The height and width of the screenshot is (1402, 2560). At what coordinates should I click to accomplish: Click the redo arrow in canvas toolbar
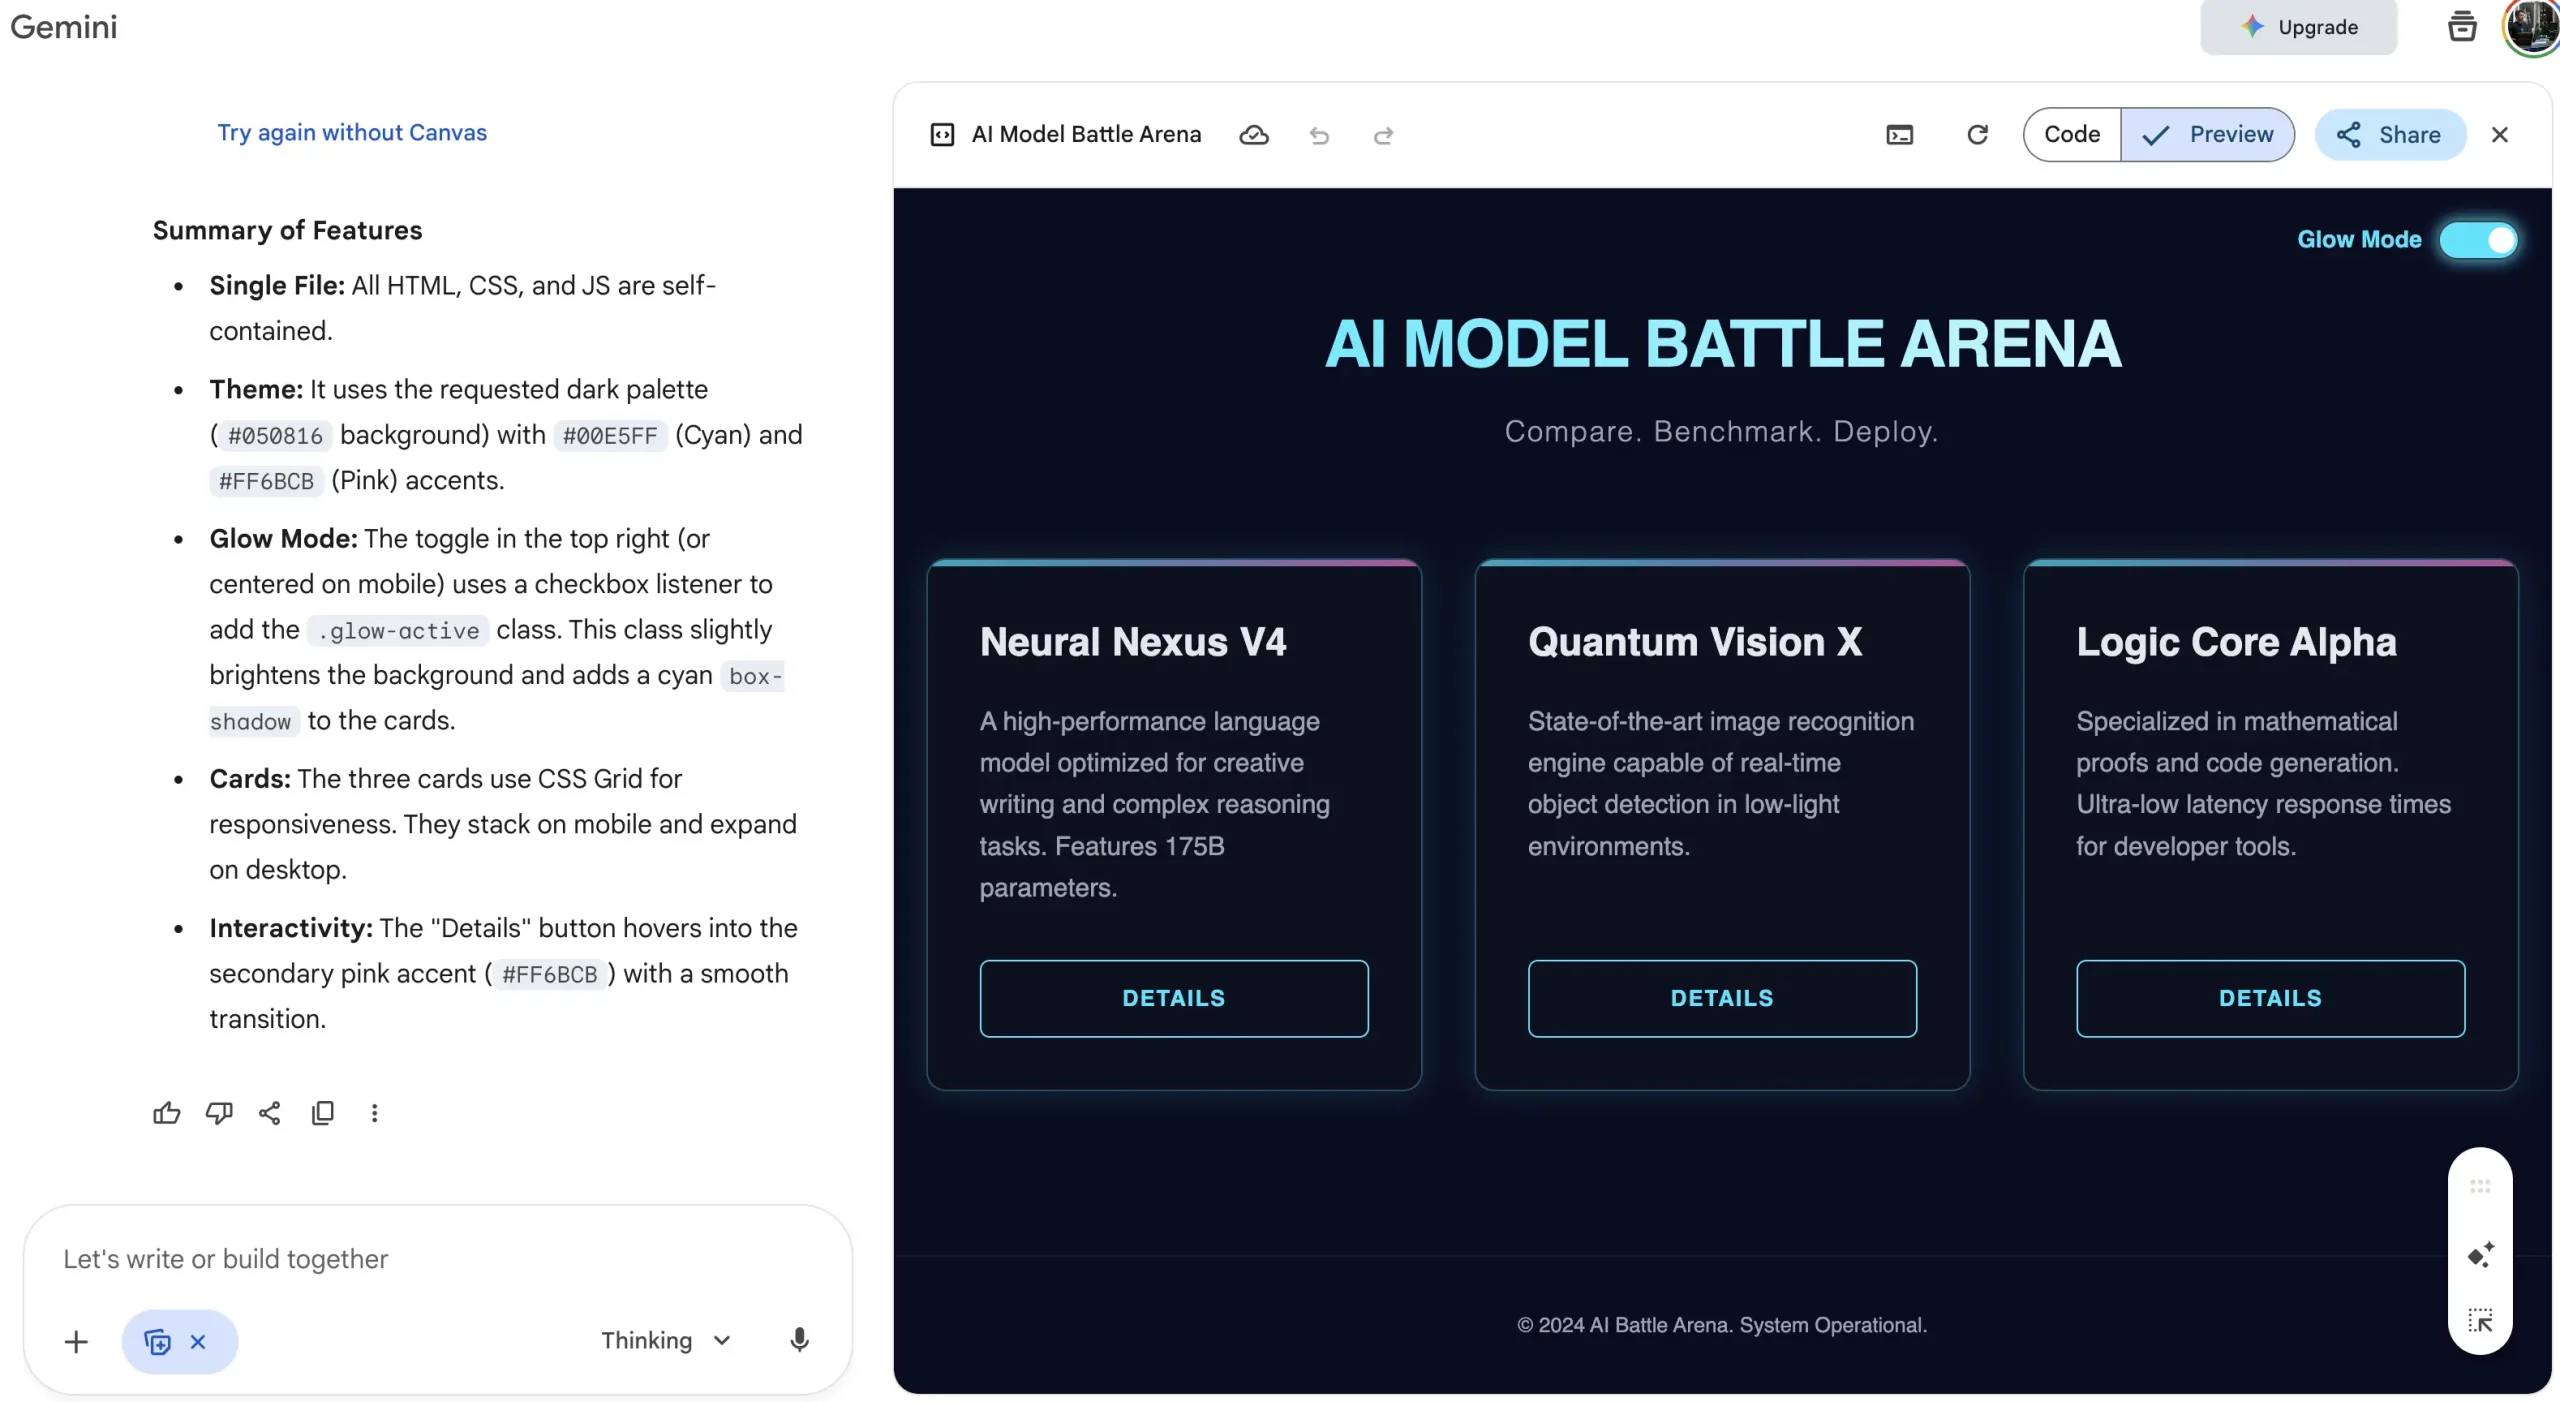(1383, 135)
